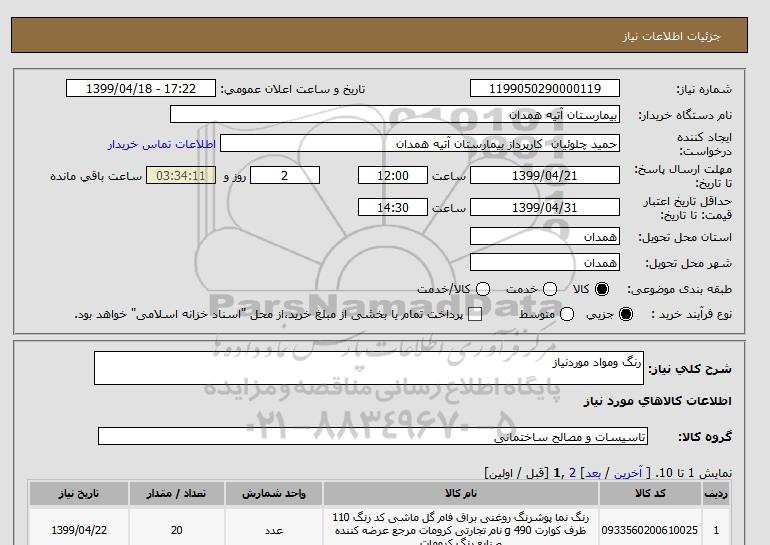The height and width of the screenshot is (545, 770).
Task: Click the product name starting رنگ نما پوشرنگ
Action: click(x=461, y=530)
